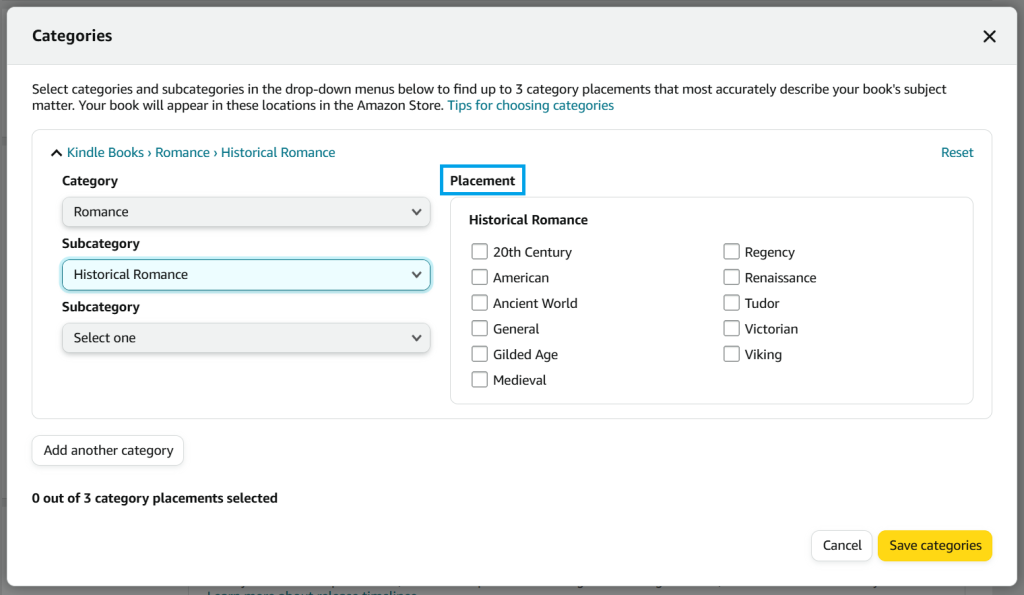Enable the Viking checkbox
Viewport: 1024px width, 595px height.
coord(731,354)
